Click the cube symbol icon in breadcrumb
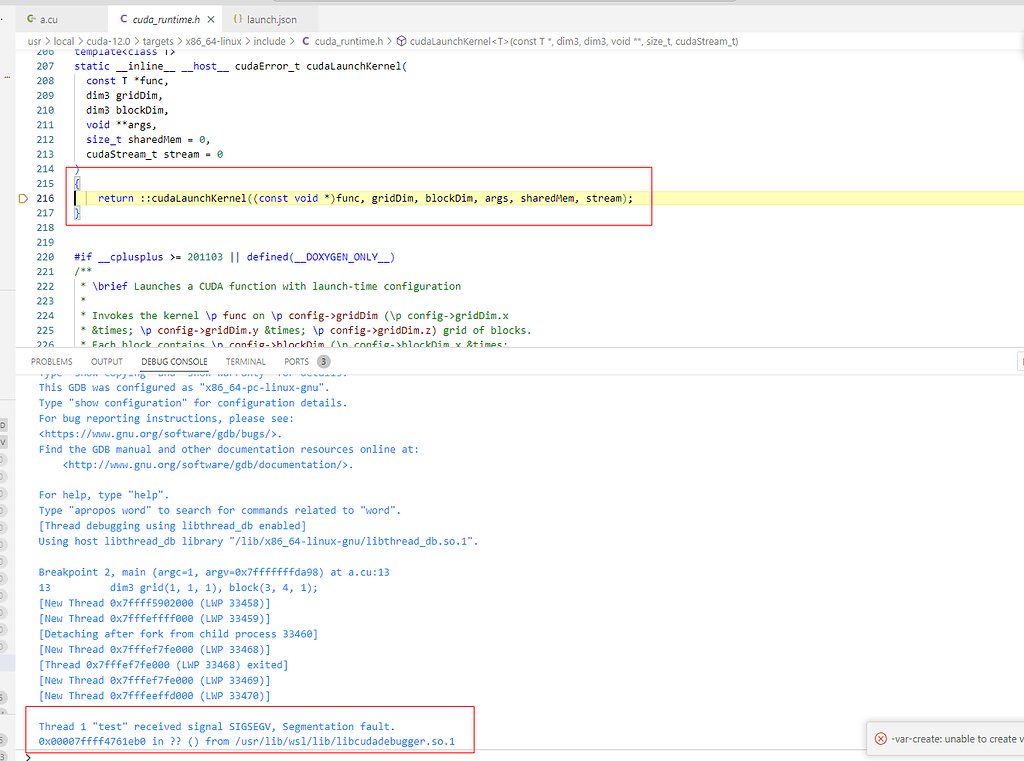This screenshot has height=761, width=1024. [x=402, y=41]
